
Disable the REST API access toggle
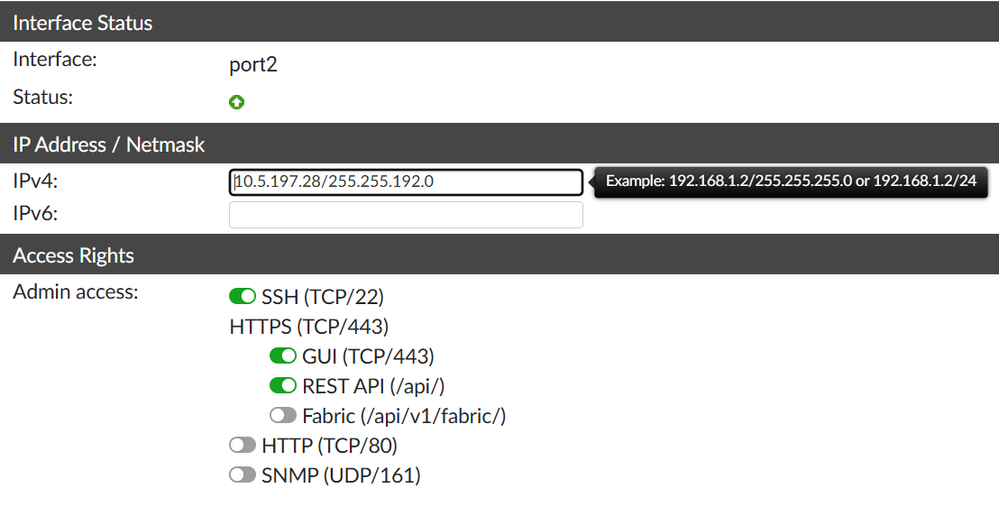283,386
